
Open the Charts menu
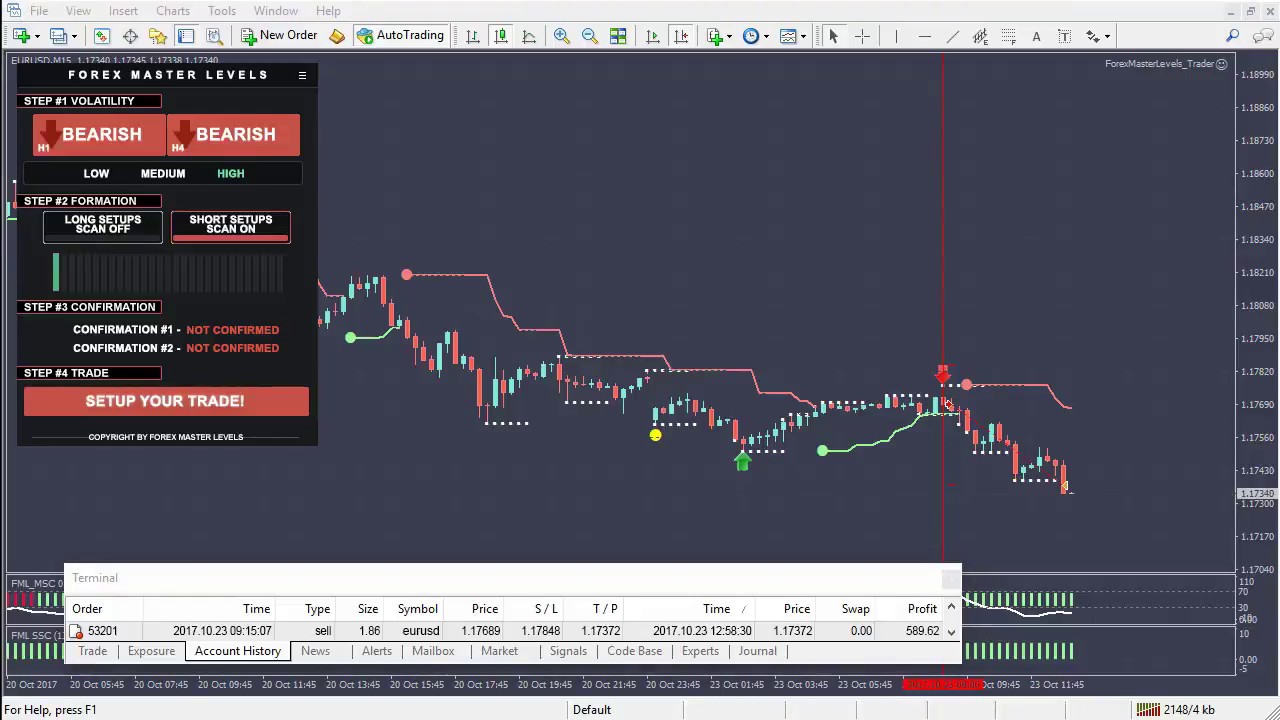[172, 11]
